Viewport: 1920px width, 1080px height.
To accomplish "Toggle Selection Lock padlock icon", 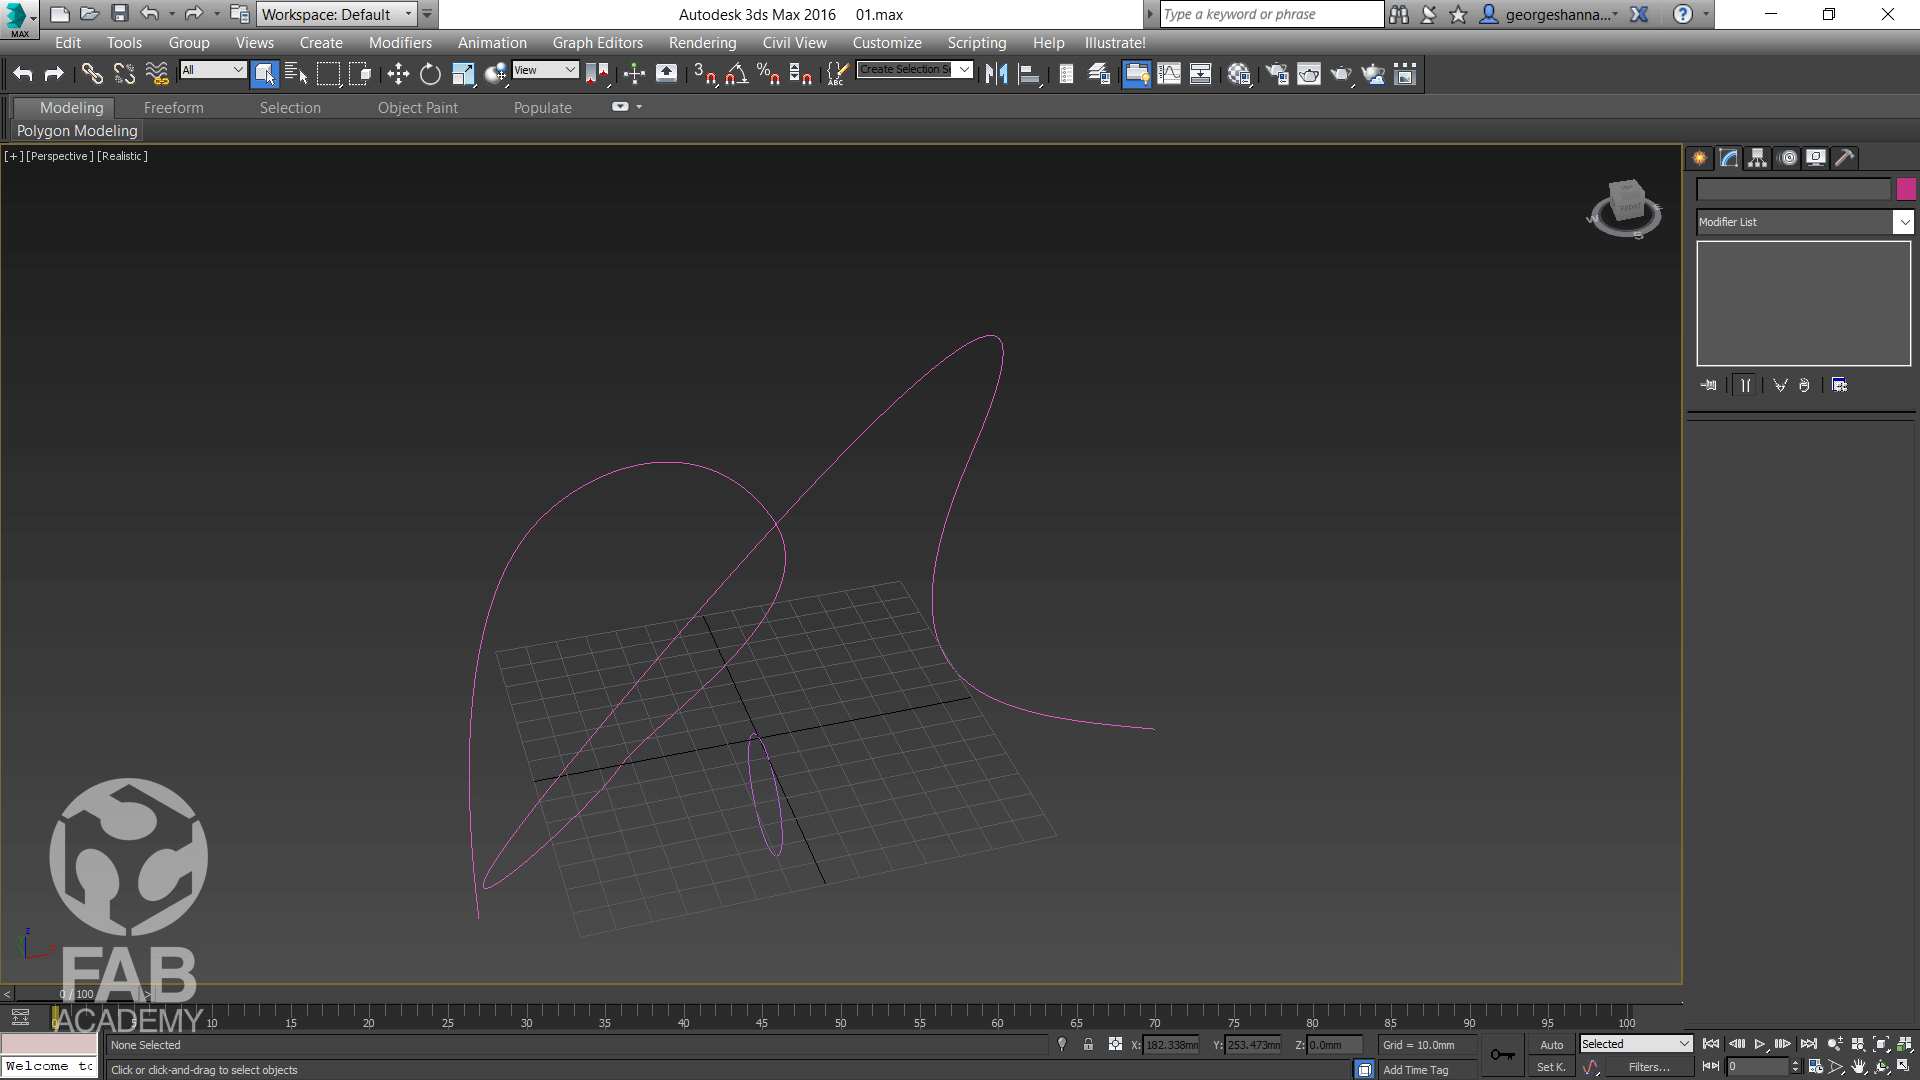I will (x=1088, y=1044).
